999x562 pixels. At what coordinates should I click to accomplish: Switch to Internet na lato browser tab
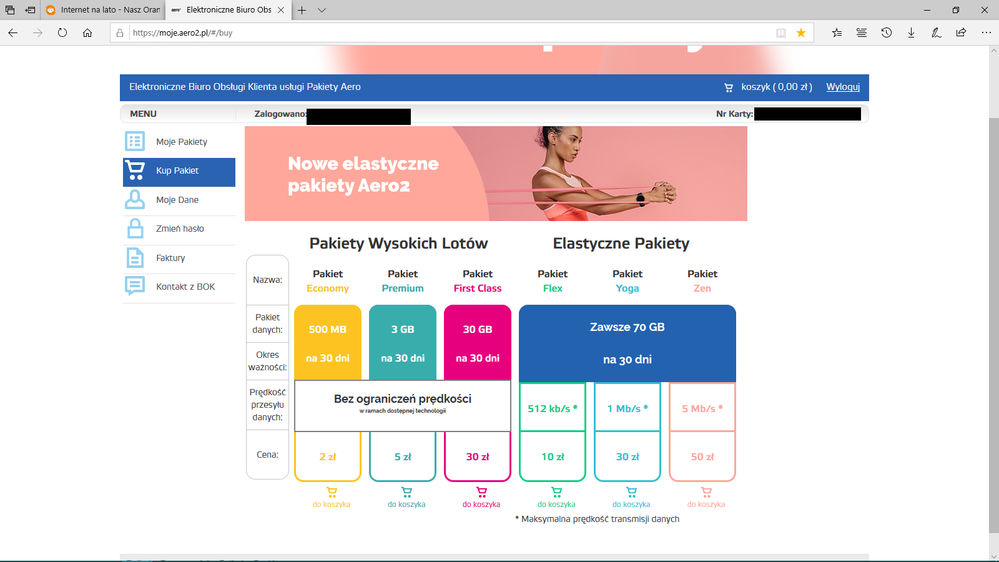[102, 10]
